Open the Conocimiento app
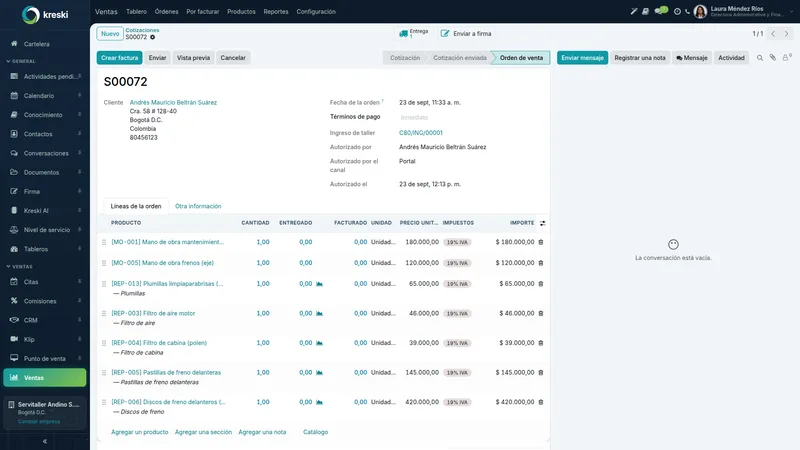Viewport: 800px width, 450px height. (45, 115)
